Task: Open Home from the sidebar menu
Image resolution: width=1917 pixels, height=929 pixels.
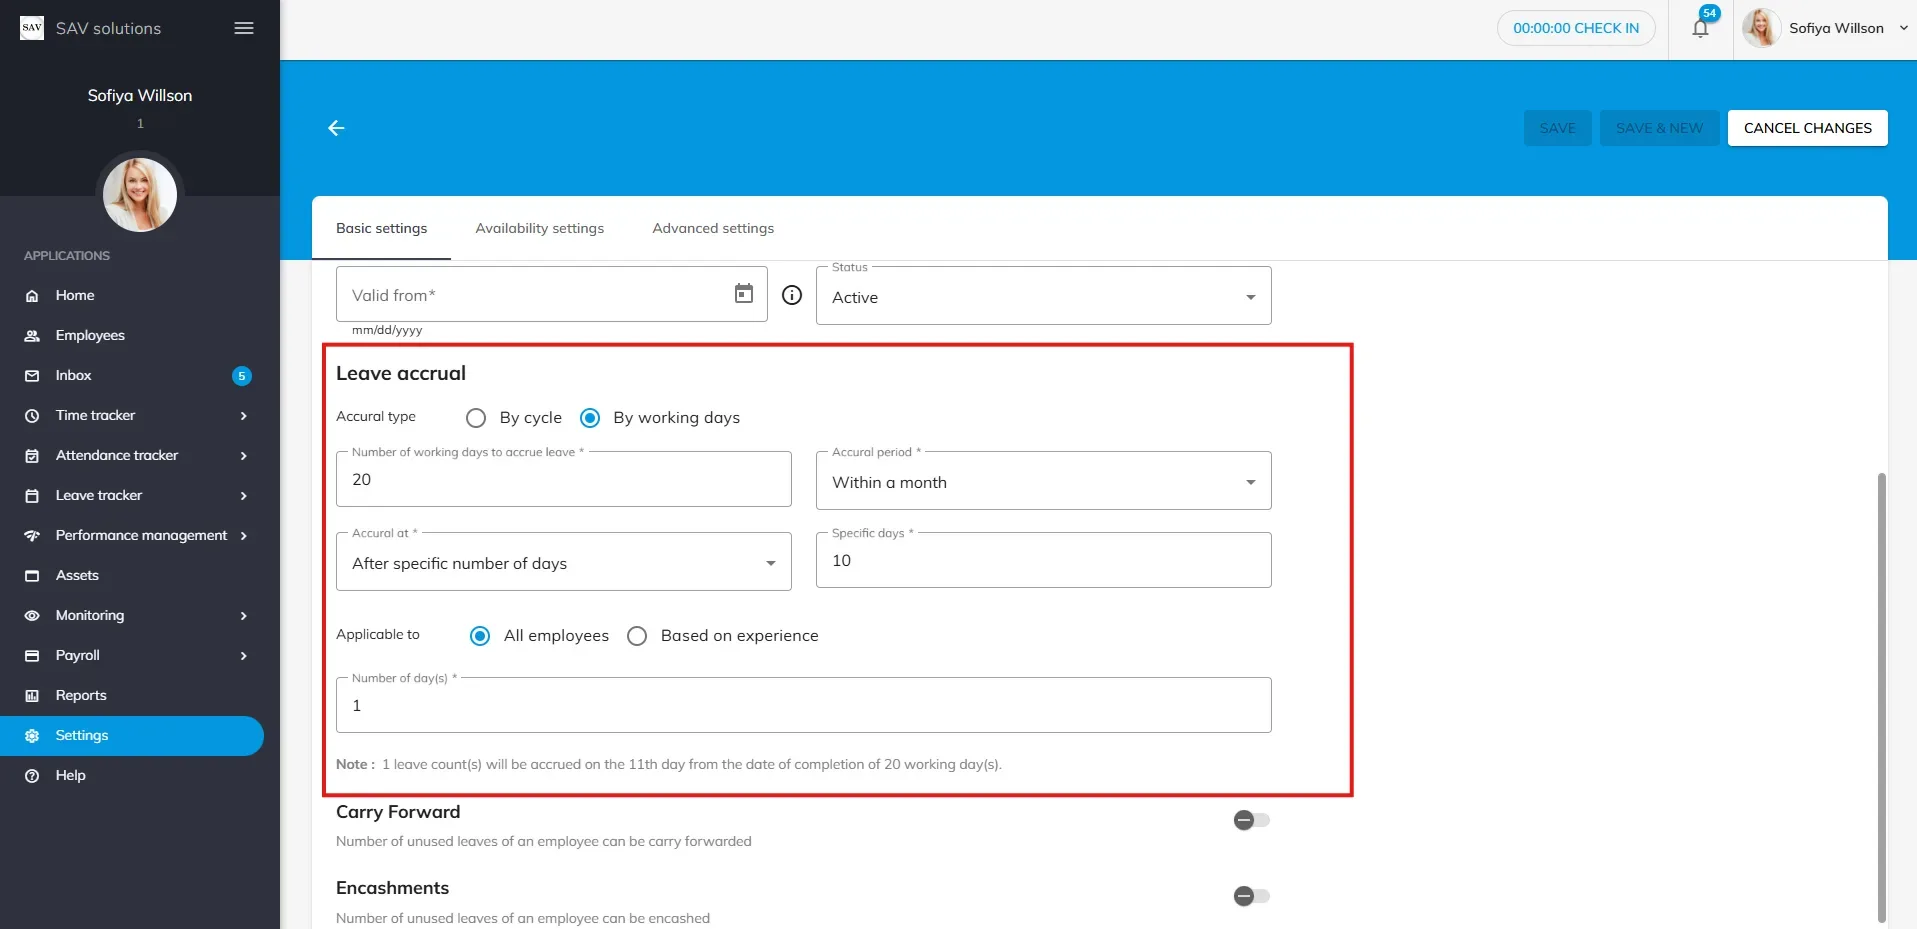Action: coord(132,296)
